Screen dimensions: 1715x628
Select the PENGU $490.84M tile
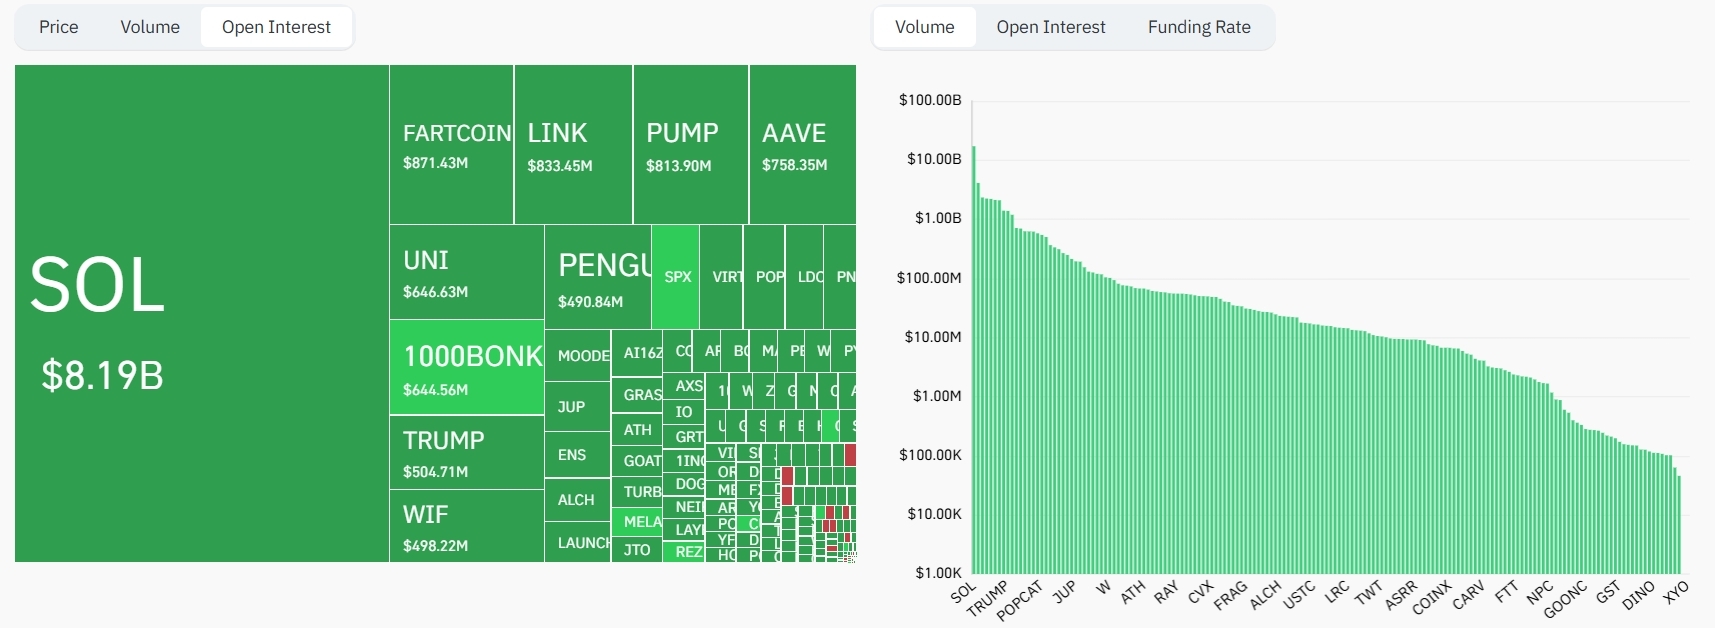click(x=598, y=277)
